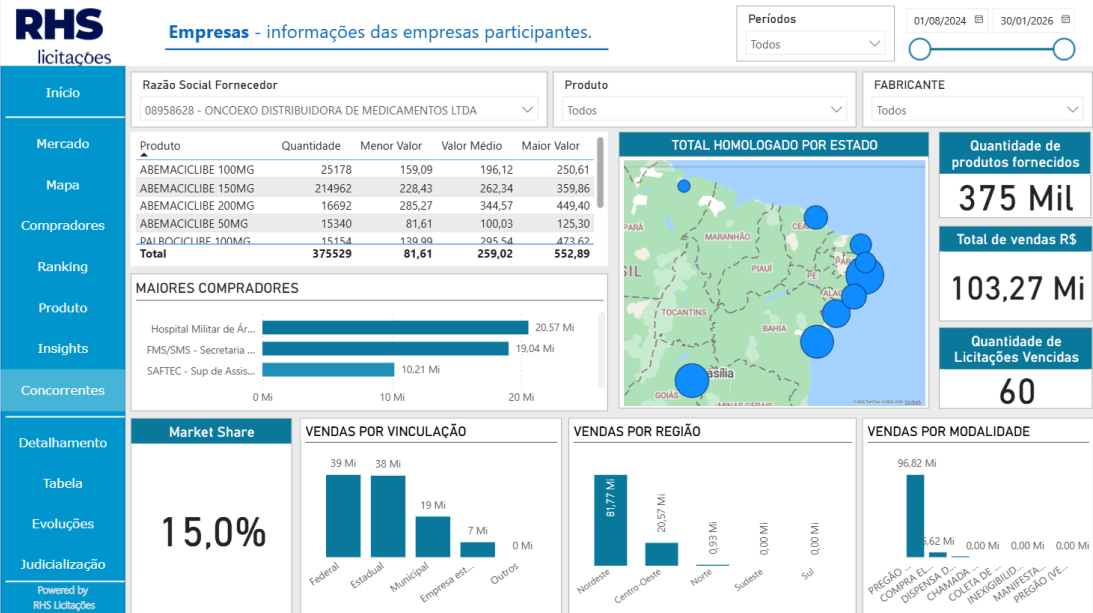The width and height of the screenshot is (1093, 613).
Task: Sort by the Produto column sort arrow
Action: pos(144,156)
